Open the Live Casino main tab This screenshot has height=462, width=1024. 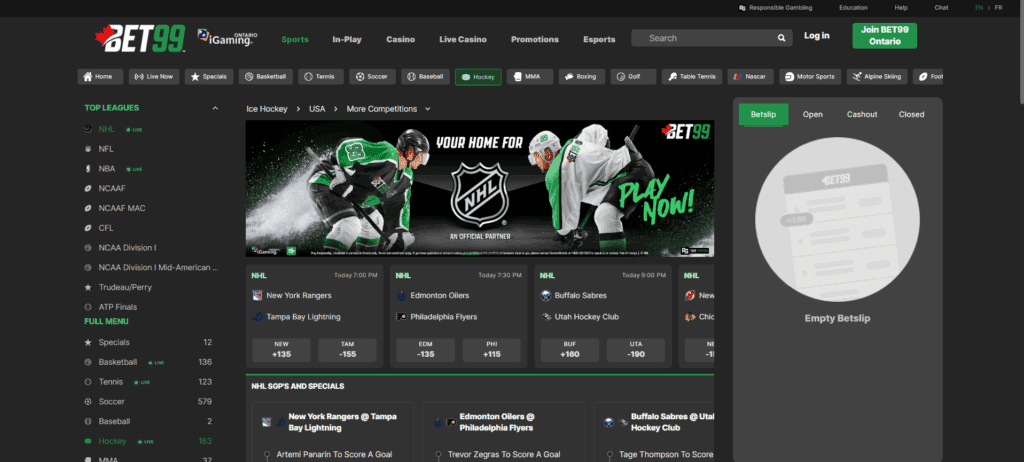pyautogui.click(x=463, y=39)
